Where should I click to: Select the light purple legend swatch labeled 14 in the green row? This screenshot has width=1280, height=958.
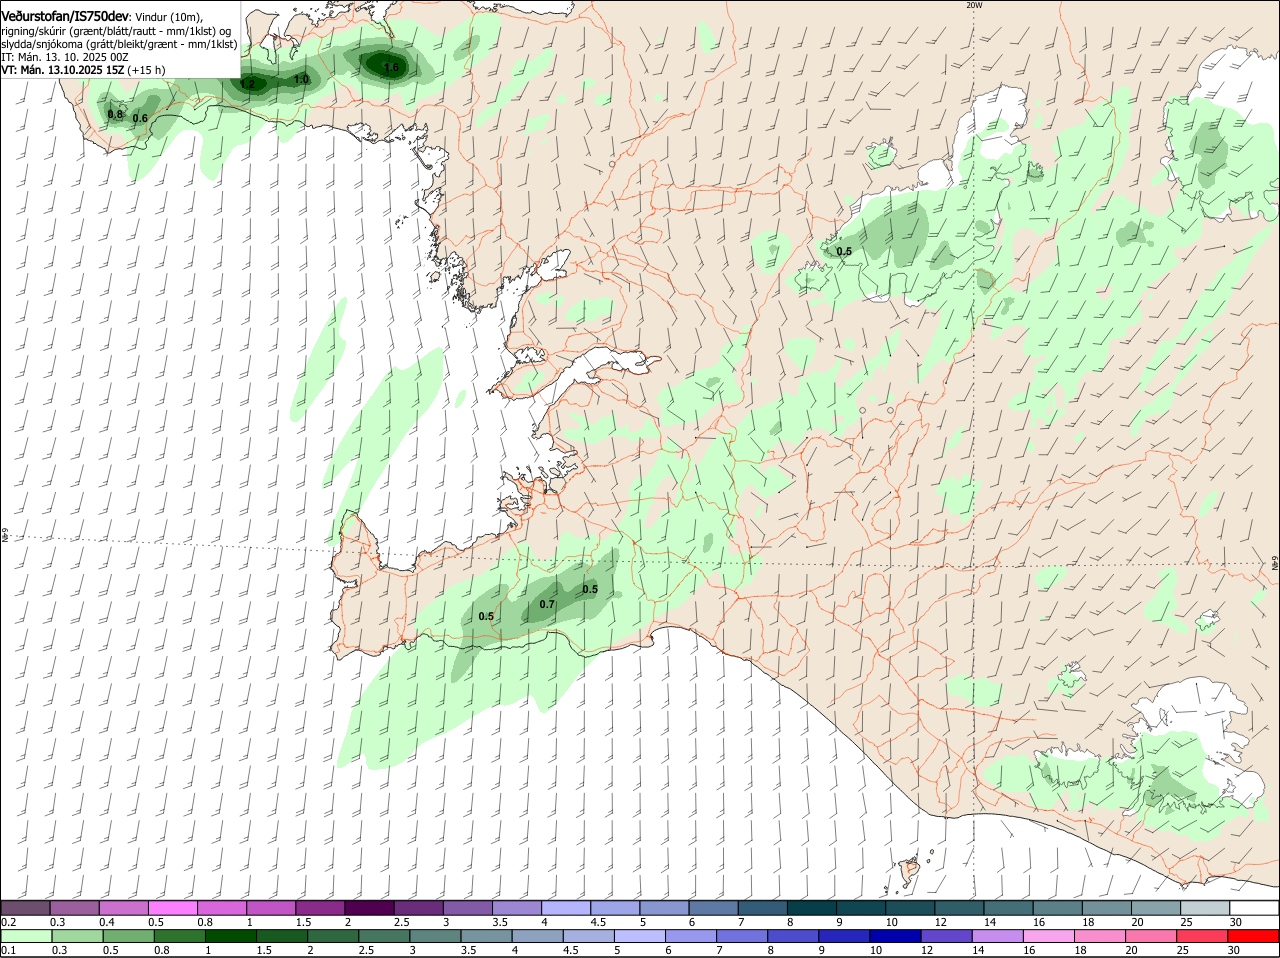tap(998, 936)
